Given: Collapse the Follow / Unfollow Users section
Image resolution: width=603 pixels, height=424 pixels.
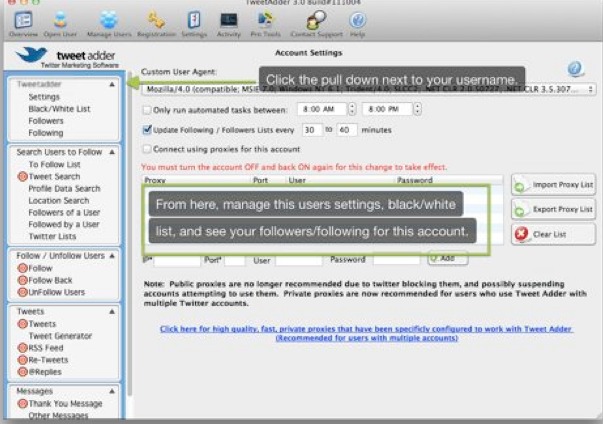Looking at the screenshot, I should (112, 256).
